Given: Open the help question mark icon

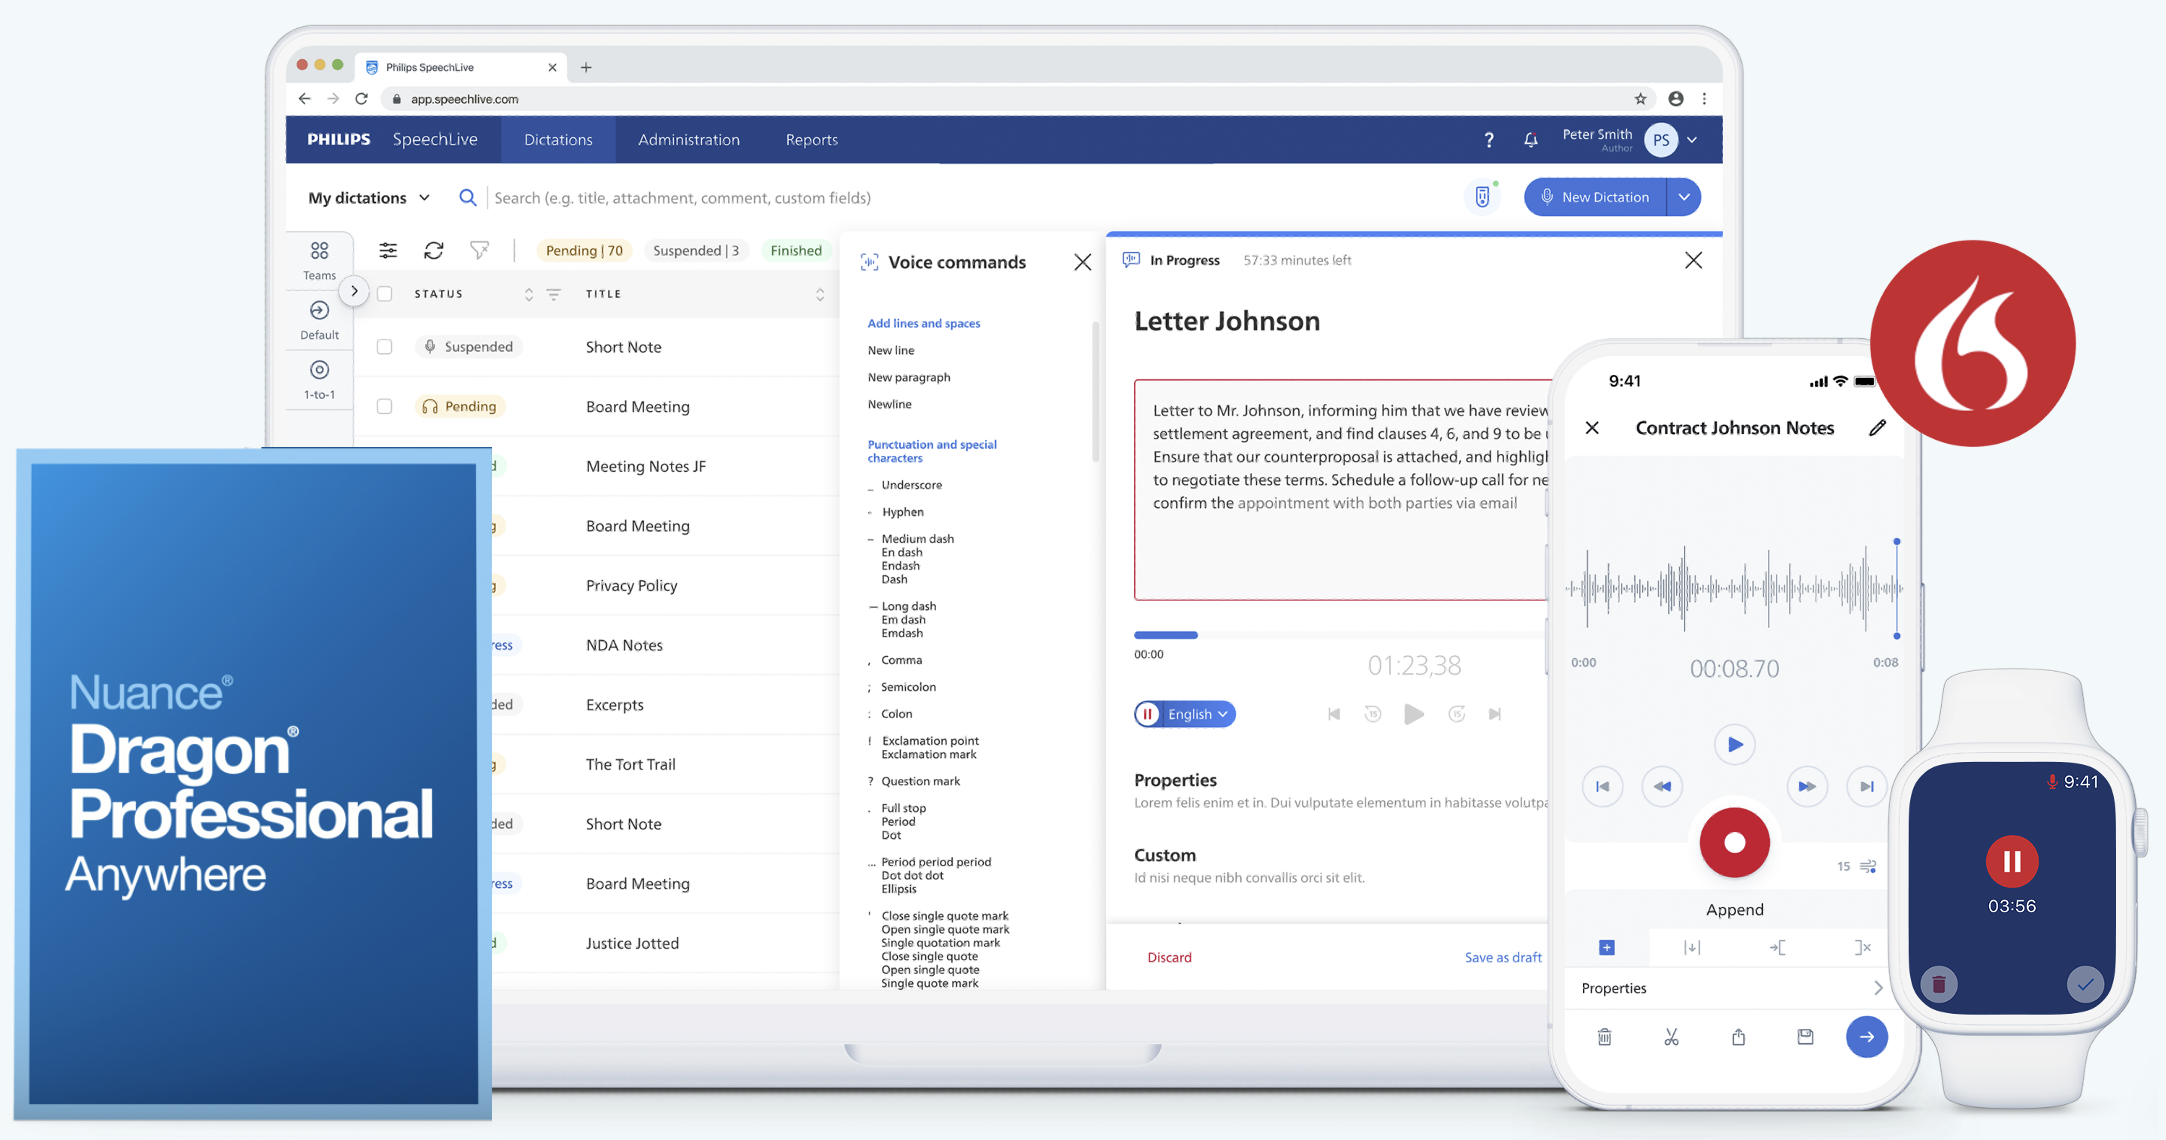Looking at the screenshot, I should [x=1488, y=140].
